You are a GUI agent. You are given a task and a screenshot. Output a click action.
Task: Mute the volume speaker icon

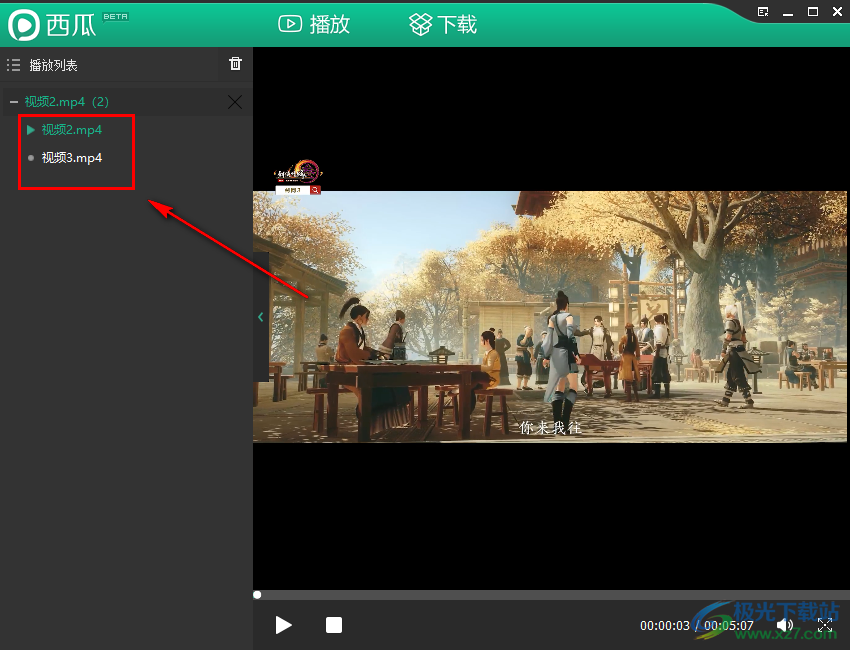[x=785, y=626]
